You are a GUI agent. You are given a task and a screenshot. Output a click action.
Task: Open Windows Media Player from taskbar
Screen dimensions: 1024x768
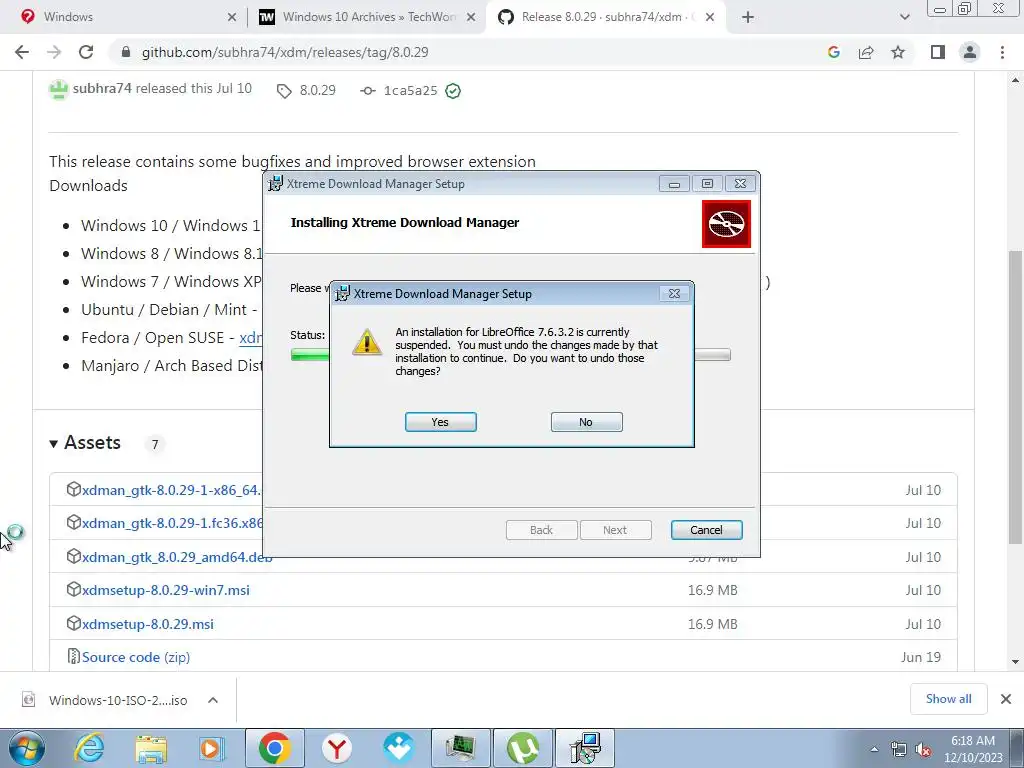(x=212, y=748)
